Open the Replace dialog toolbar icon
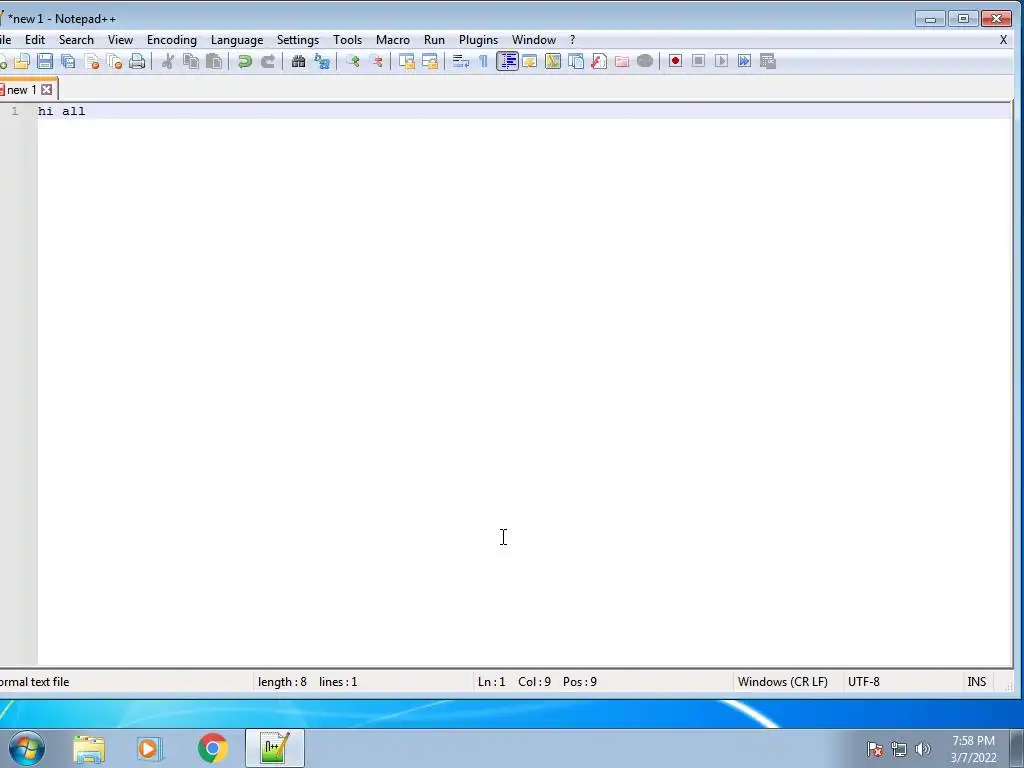Screen dimensions: 1024x768 point(322,61)
